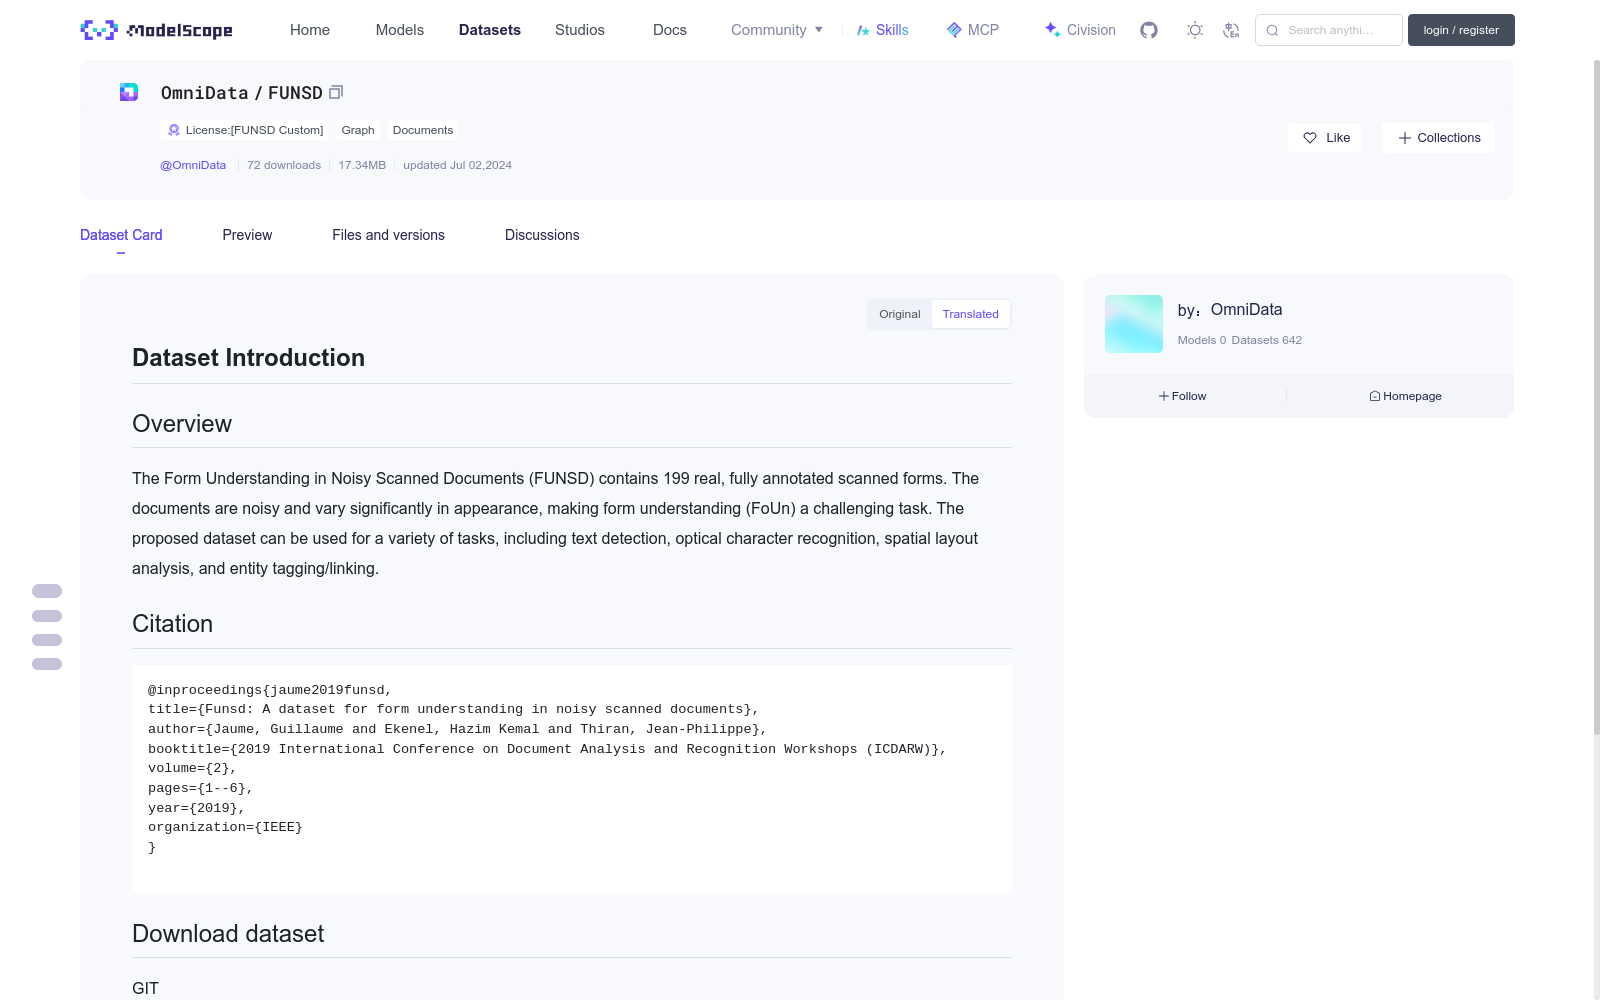Open the Docs page
Image resolution: width=1600 pixels, height=1000 pixels.
pos(670,30)
